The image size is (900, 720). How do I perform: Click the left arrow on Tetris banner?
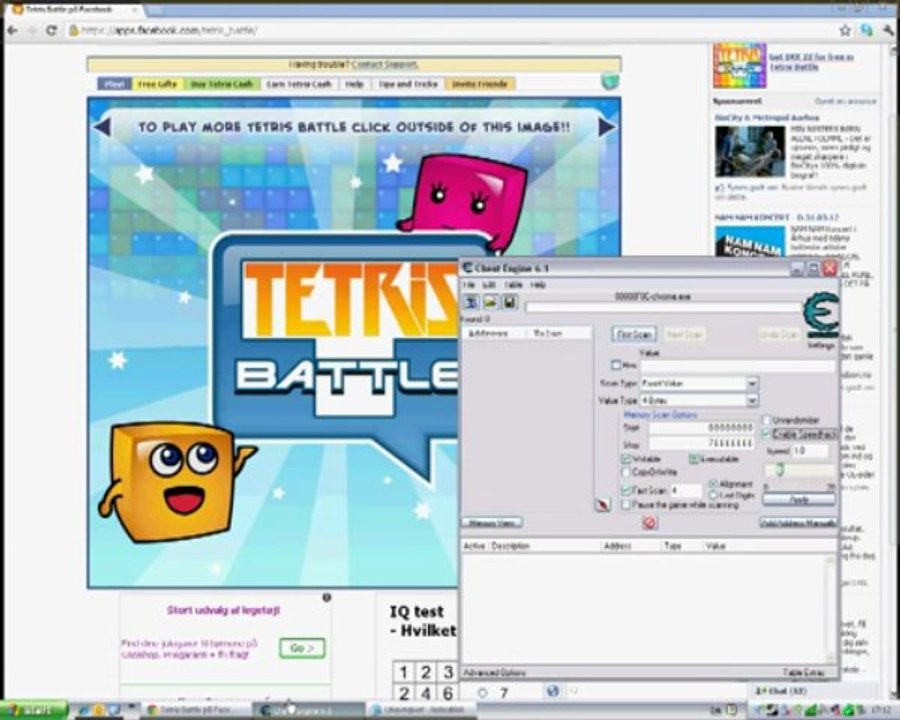point(102,127)
